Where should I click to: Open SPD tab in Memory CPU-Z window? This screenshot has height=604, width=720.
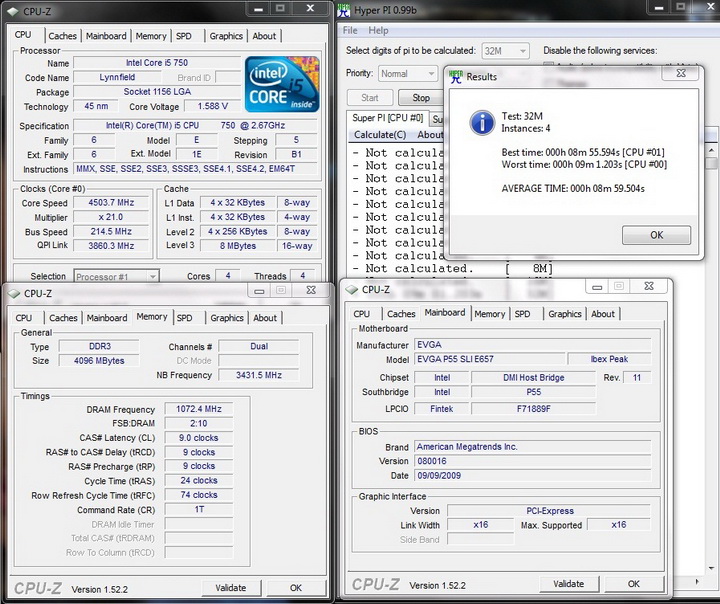[x=185, y=318]
